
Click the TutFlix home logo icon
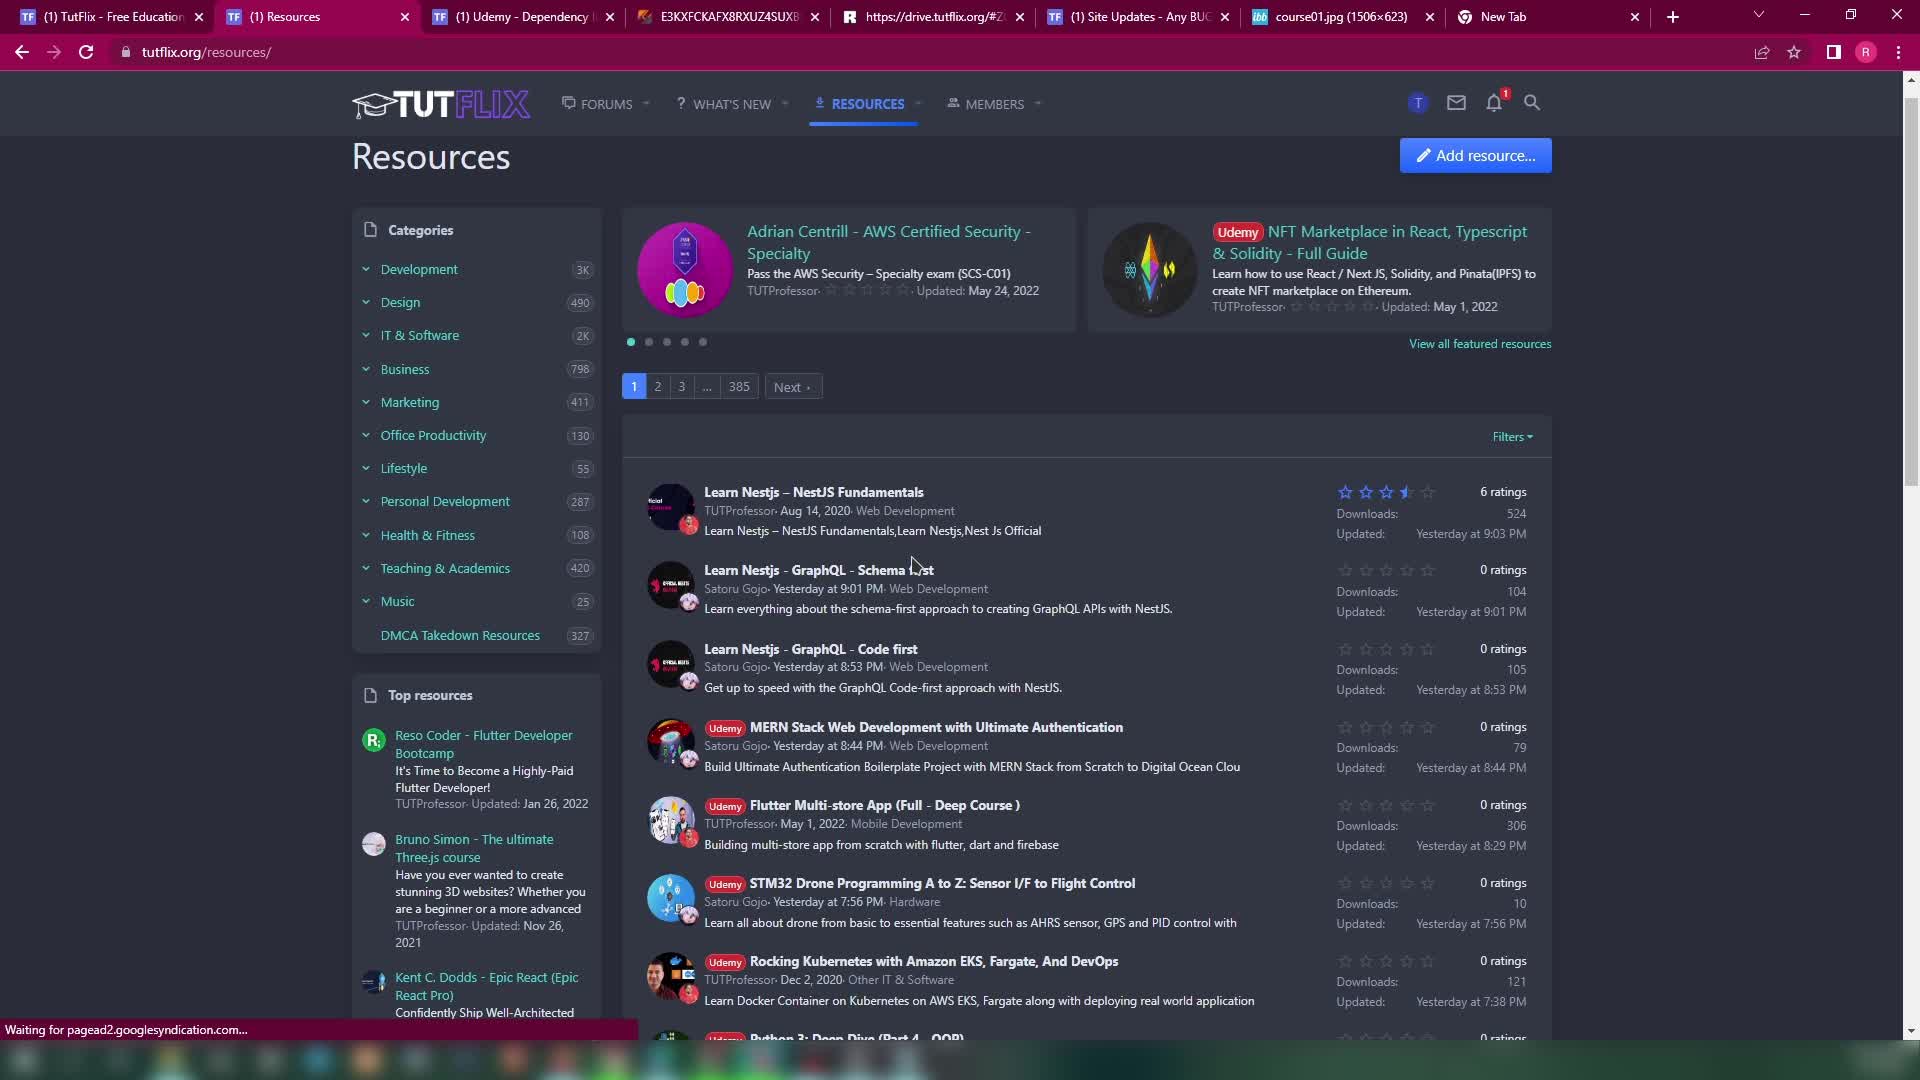440,103
